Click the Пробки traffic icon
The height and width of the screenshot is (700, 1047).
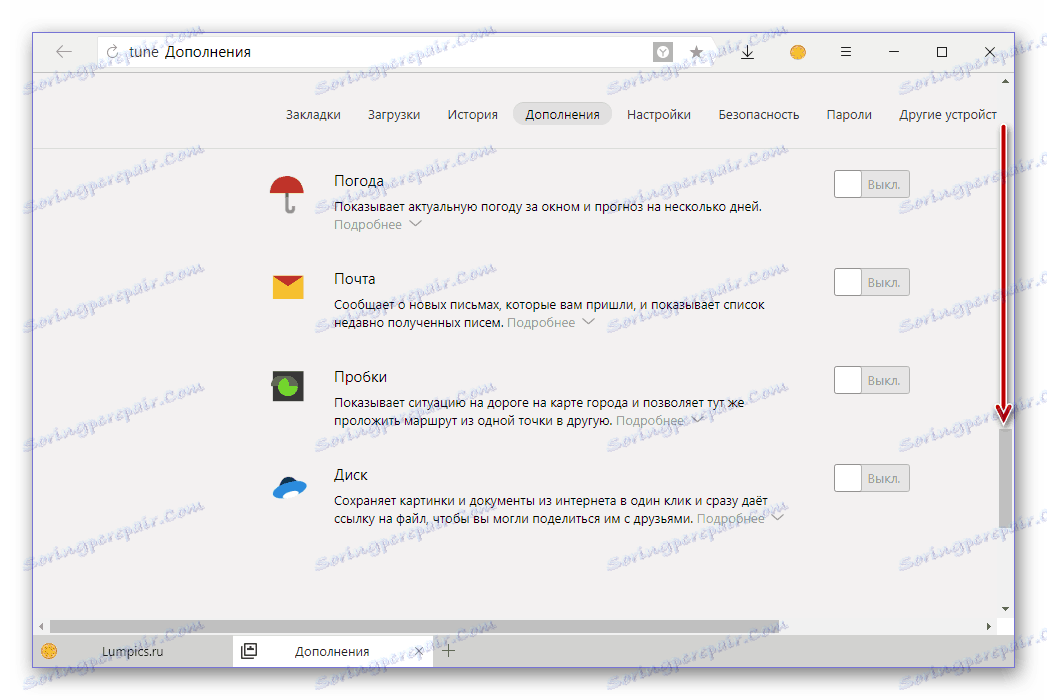288,385
